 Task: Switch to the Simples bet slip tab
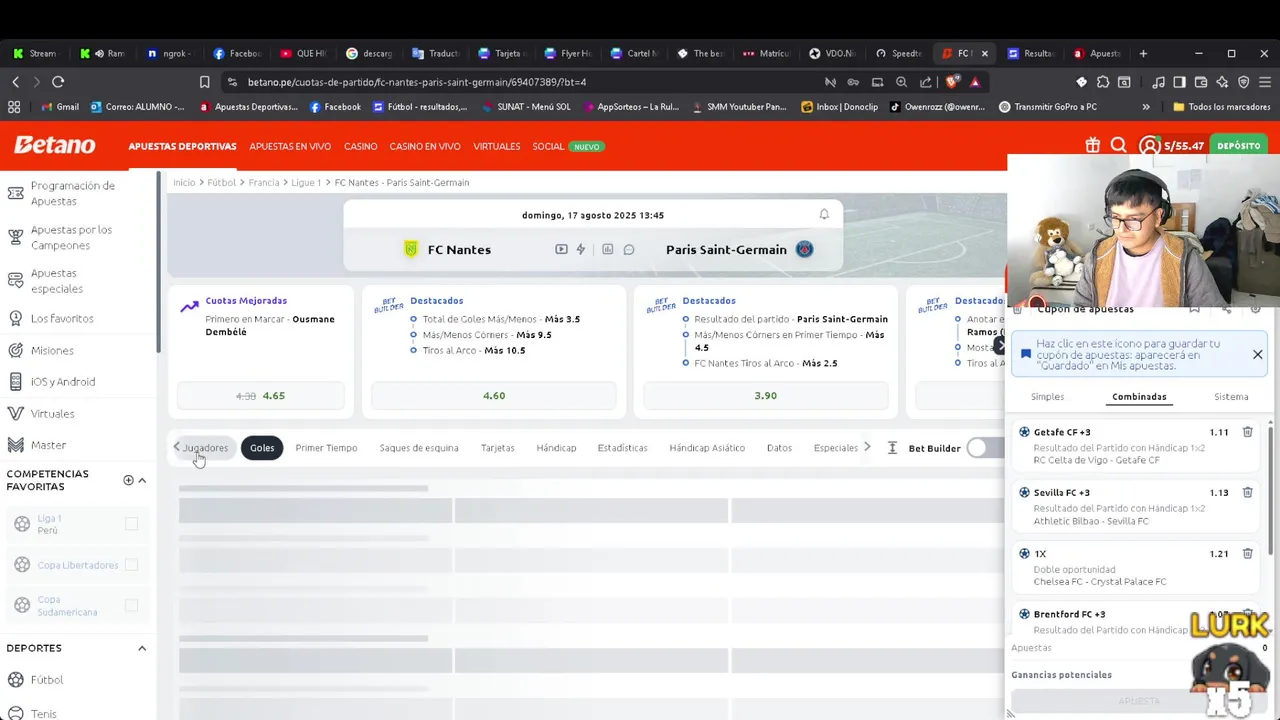[x=1048, y=397]
